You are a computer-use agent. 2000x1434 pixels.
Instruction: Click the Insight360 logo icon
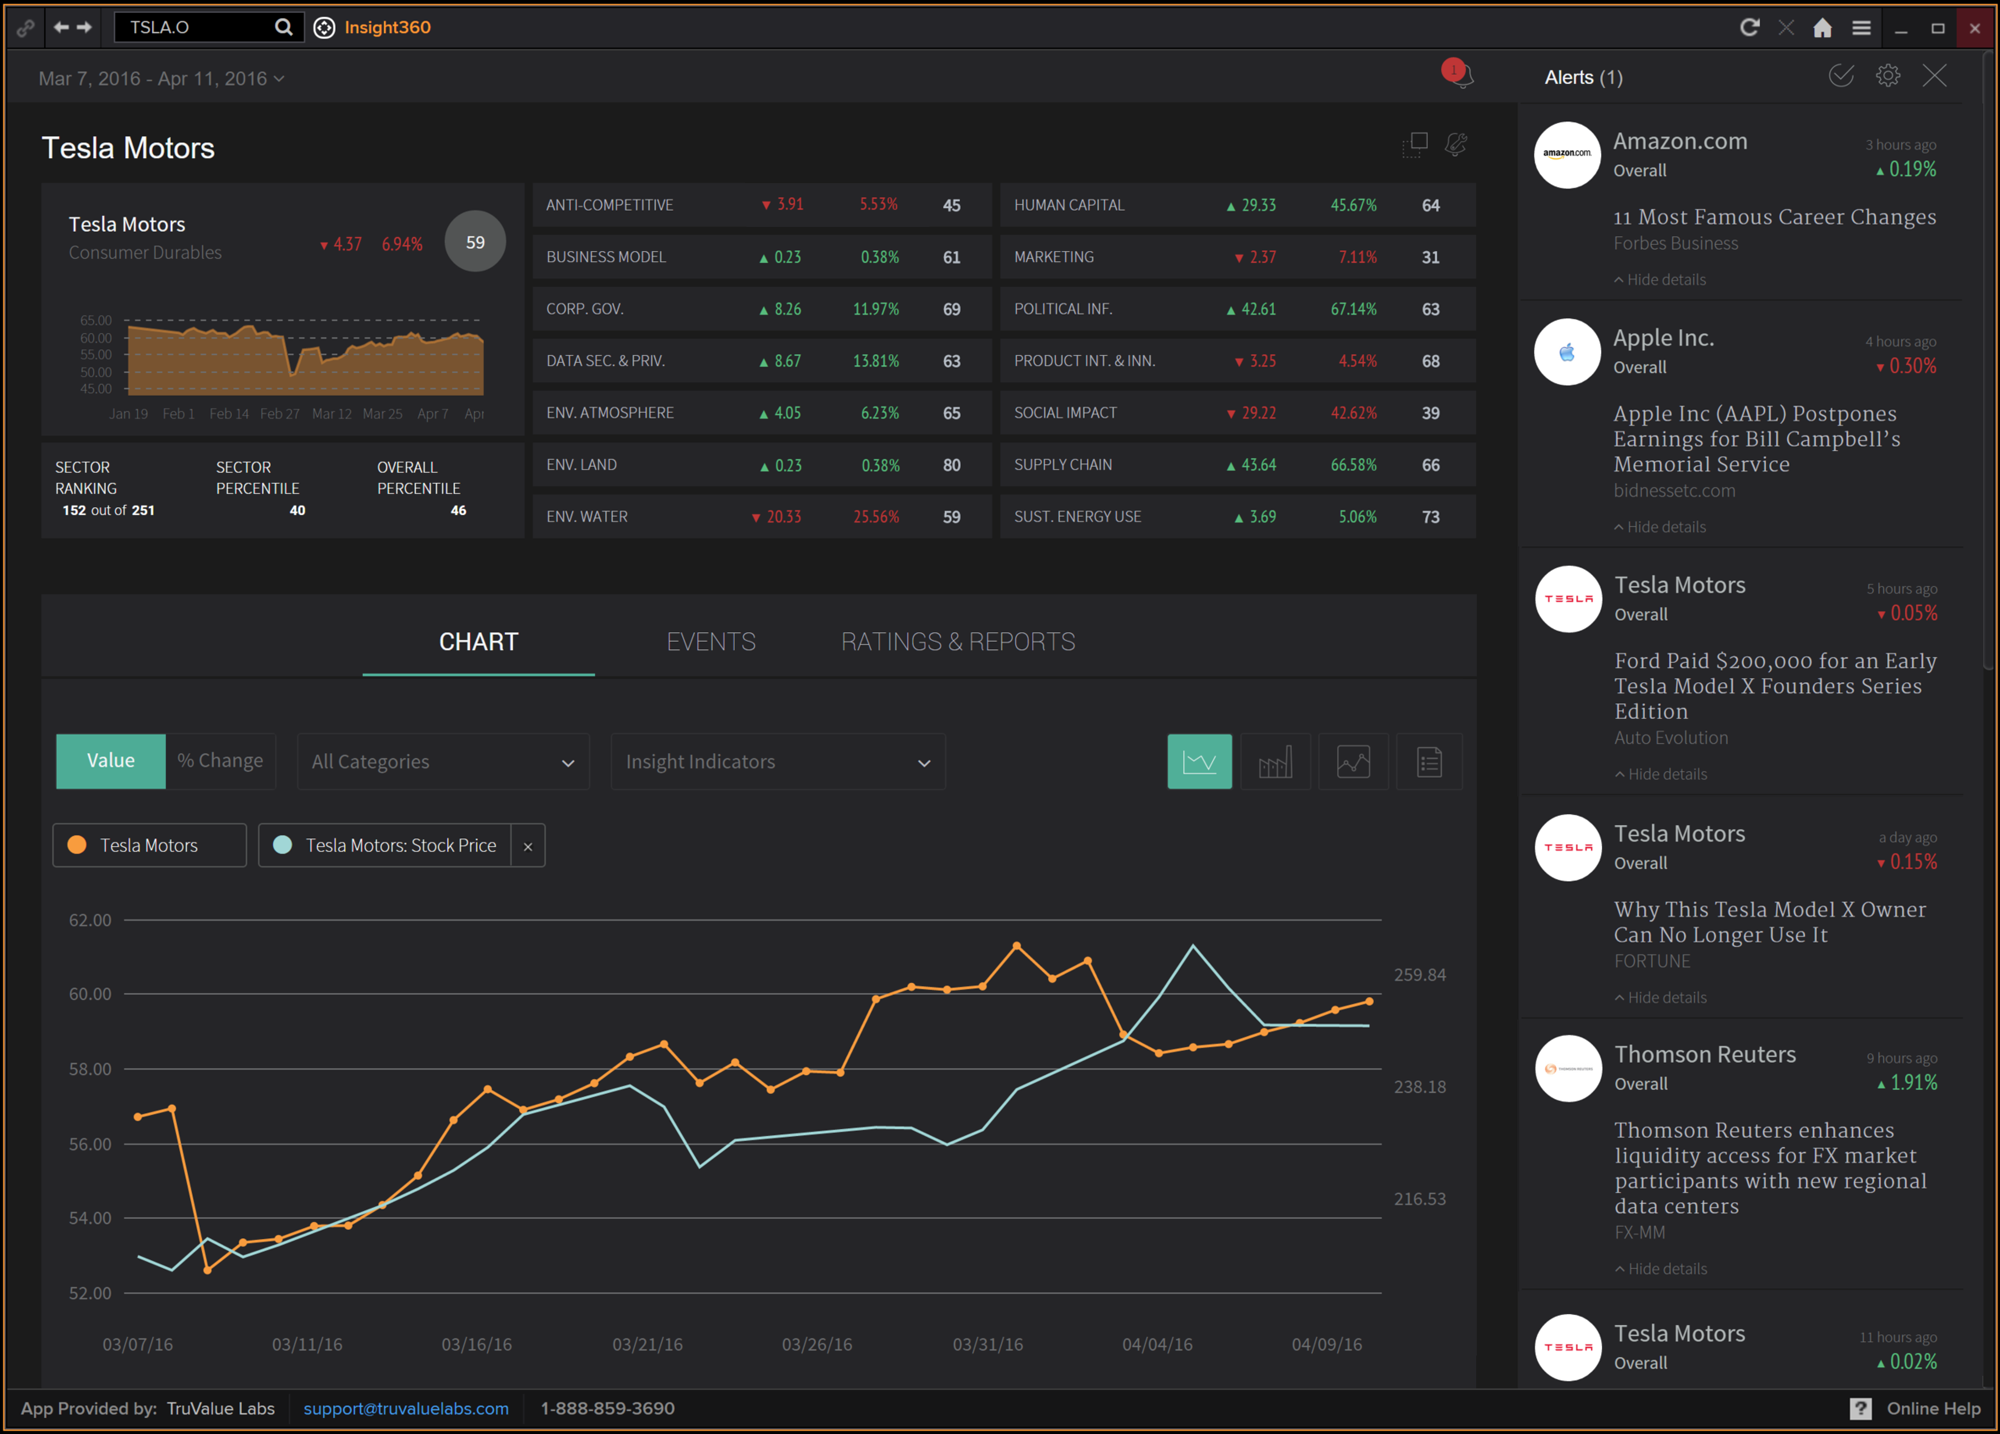coord(323,27)
